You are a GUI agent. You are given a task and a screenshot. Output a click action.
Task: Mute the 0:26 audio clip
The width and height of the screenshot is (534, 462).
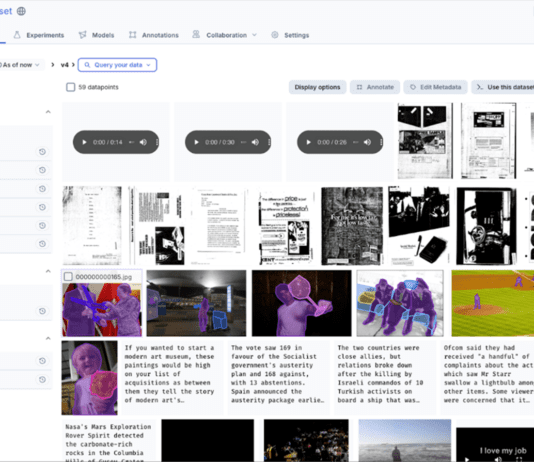click(367, 142)
